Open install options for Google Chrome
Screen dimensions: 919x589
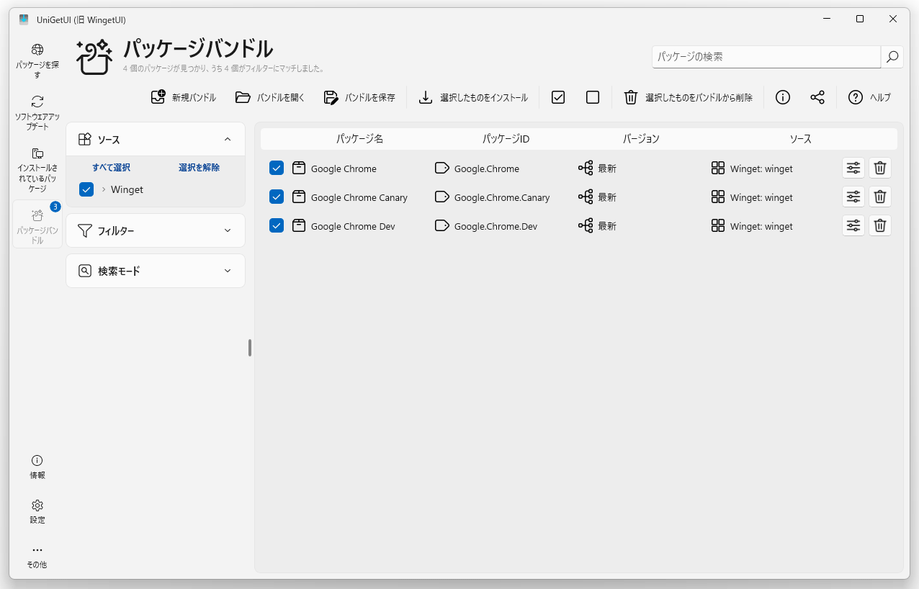click(x=853, y=168)
